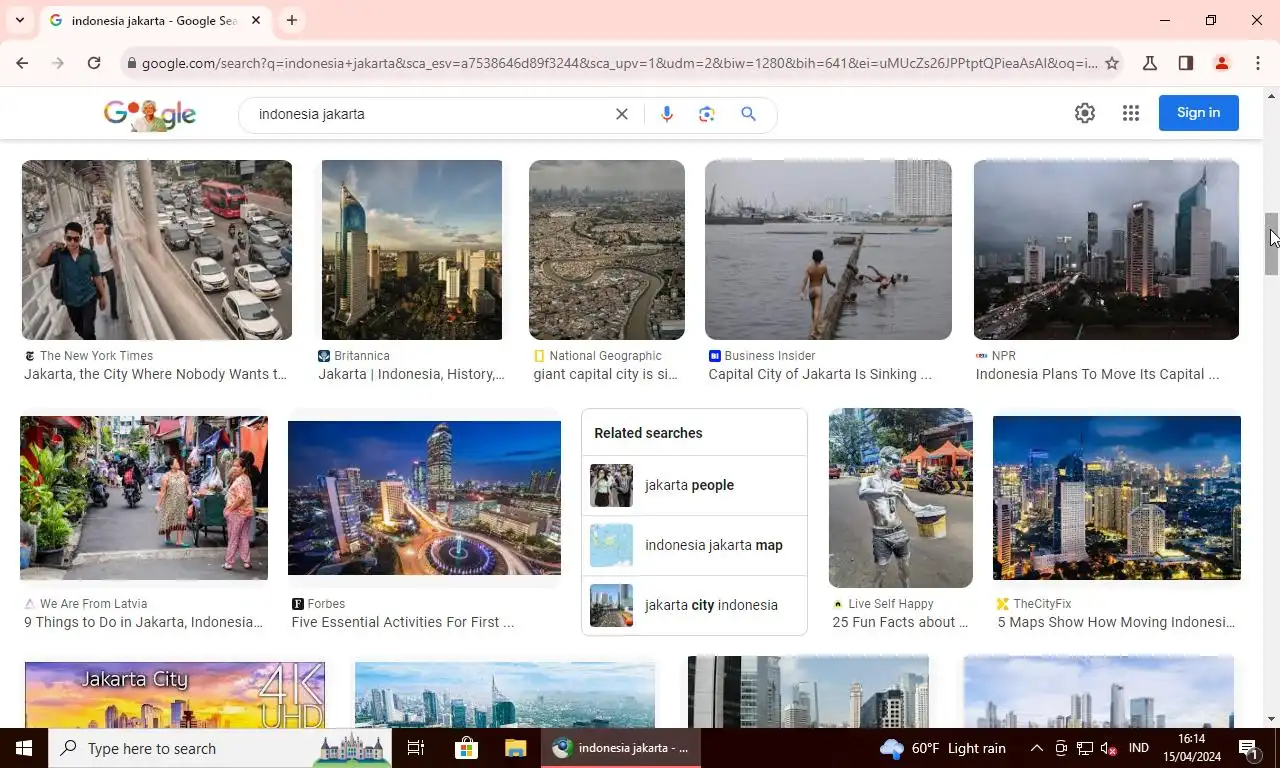Open the Windows Start menu

(24, 748)
